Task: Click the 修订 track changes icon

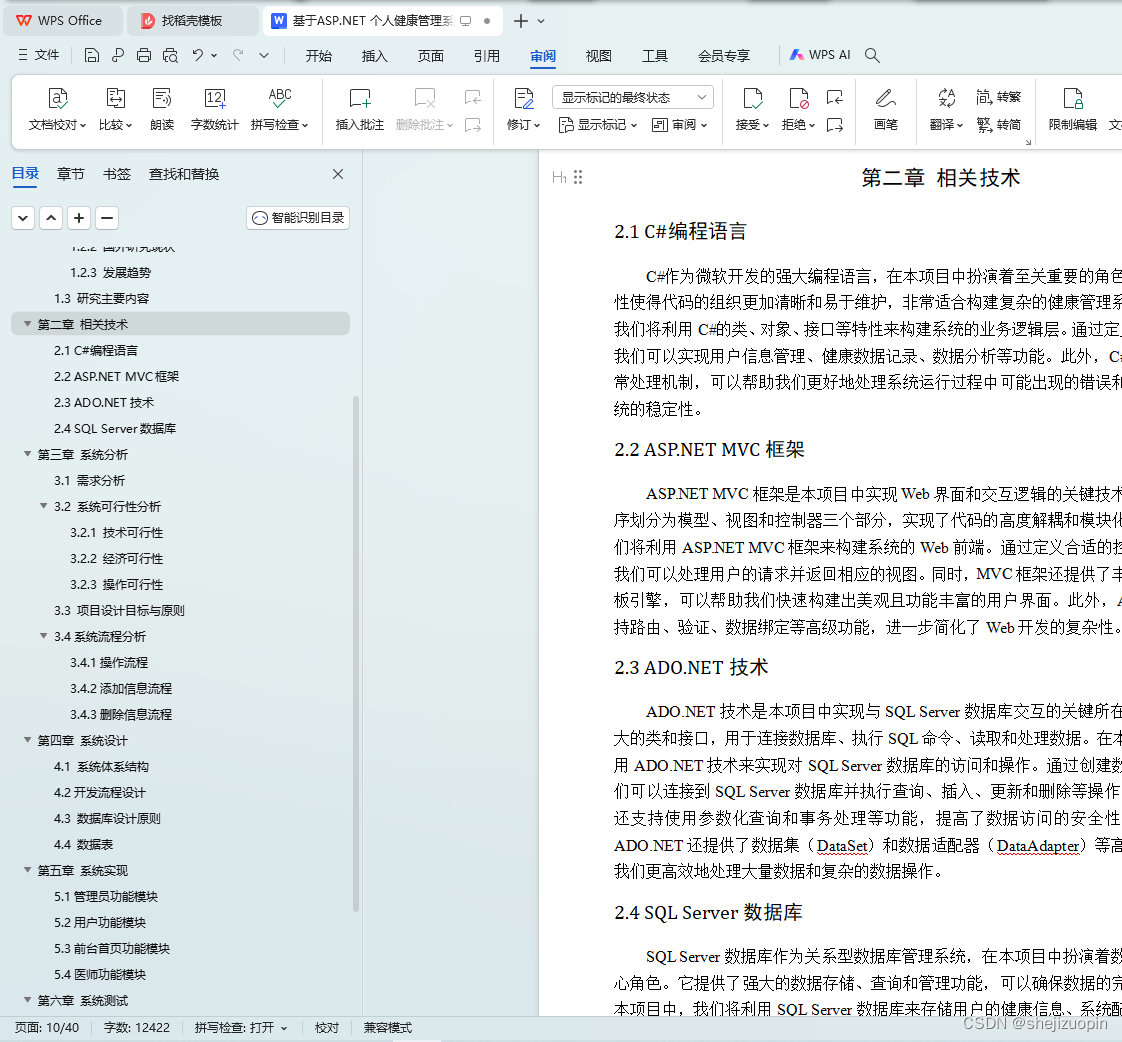Action: click(524, 99)
